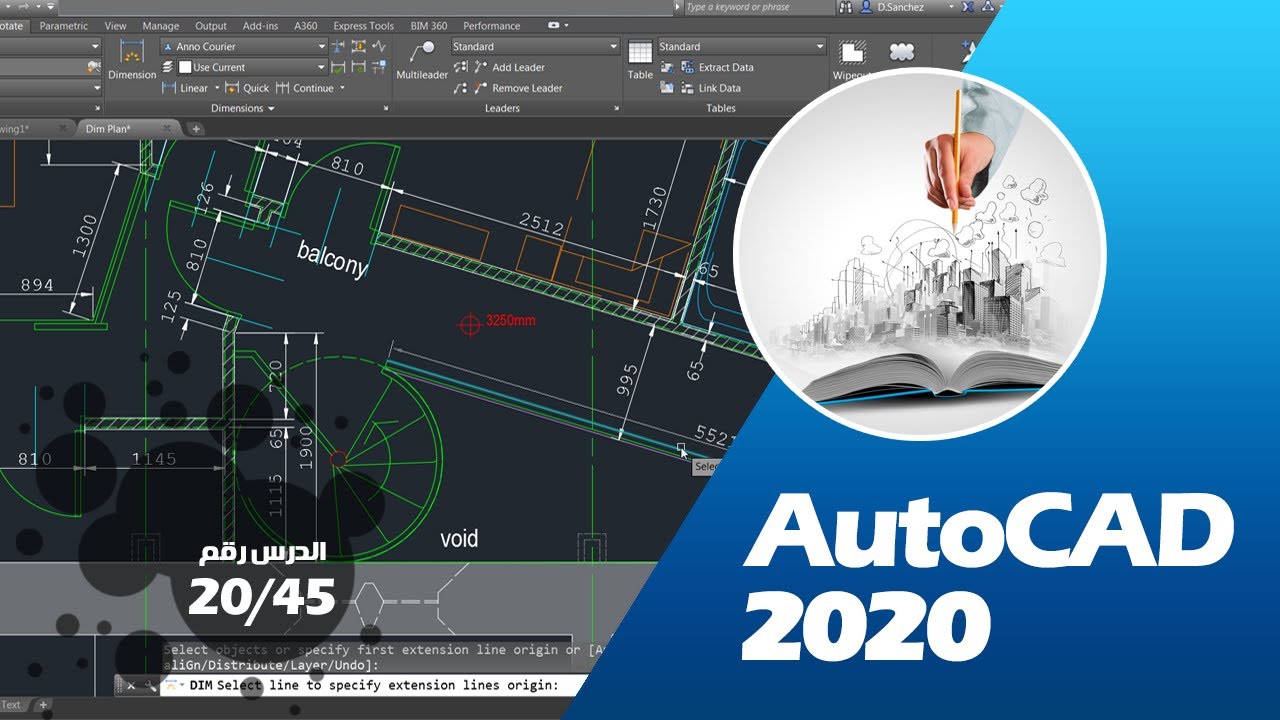Select the Linear dimension tool
The height and width of the screenshot is (720, 1280).
click(x=185, y=88)
